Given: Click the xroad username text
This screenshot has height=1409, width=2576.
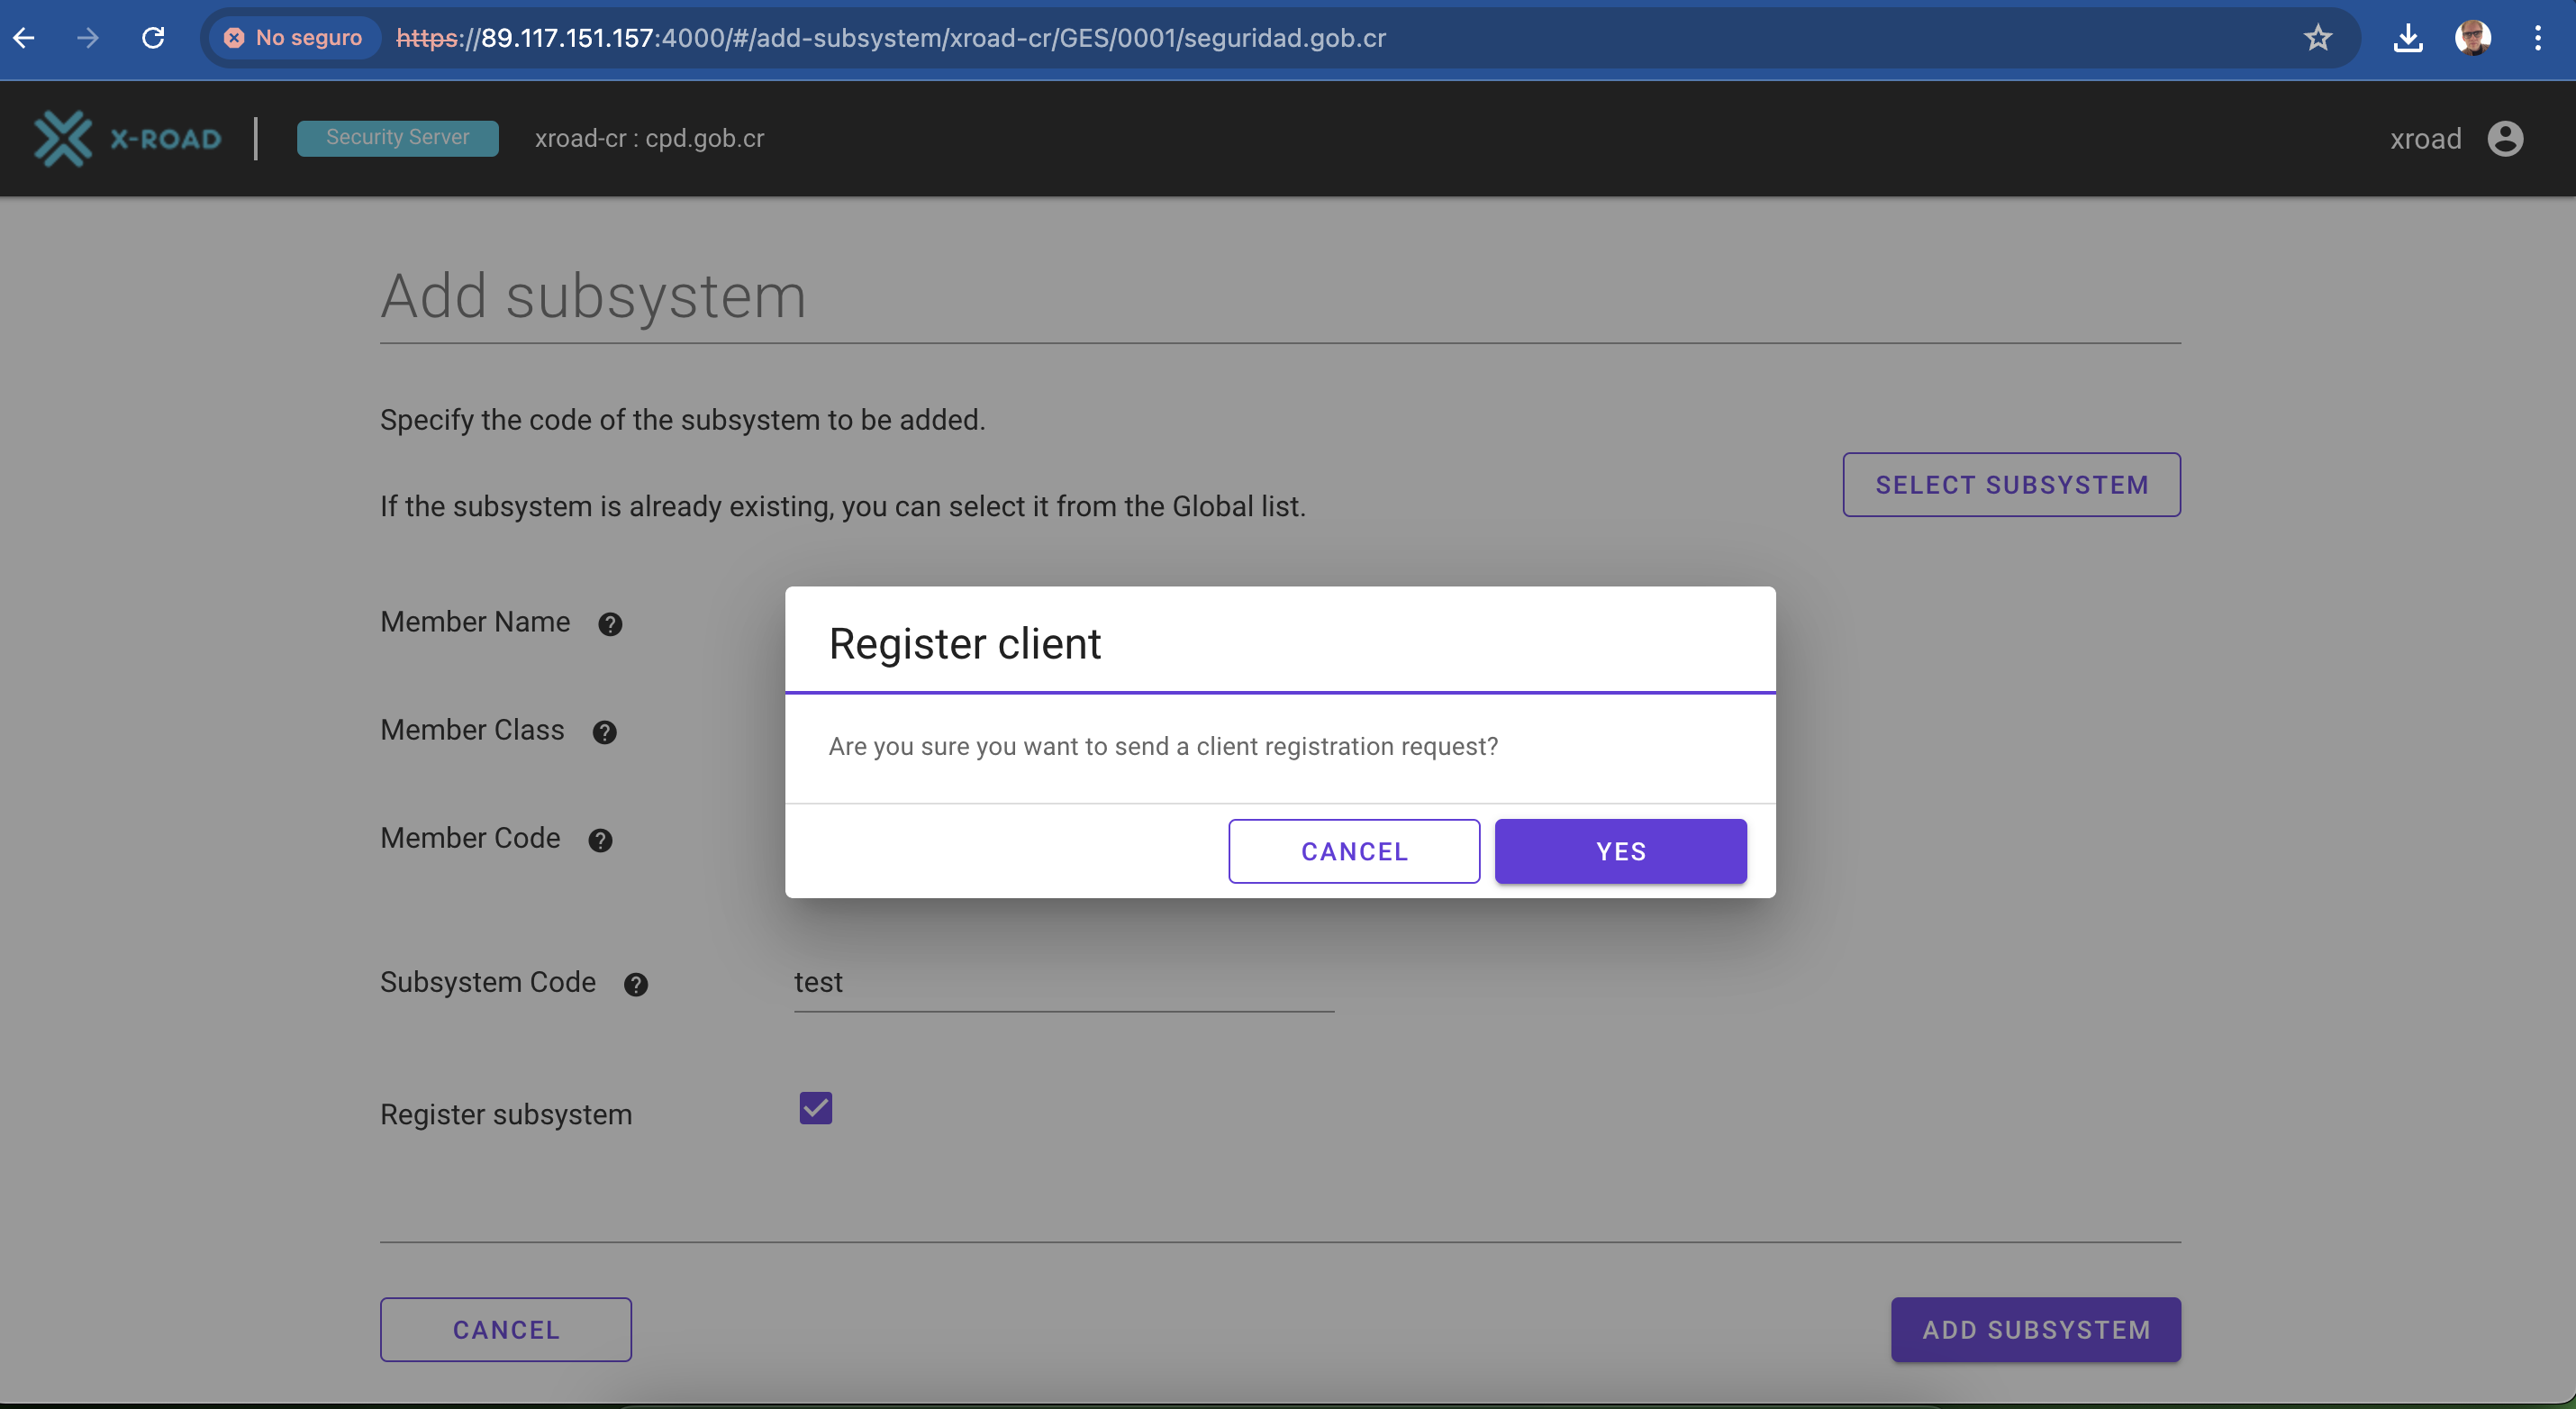Looking at the screenshot, I should tap(2425, 138).
